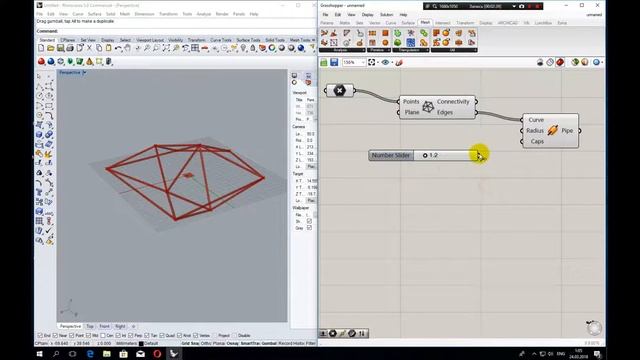Select the Pan hand icon in Rhino toolbar
This screenshot has width=640, height=360.
coord(128,48)
